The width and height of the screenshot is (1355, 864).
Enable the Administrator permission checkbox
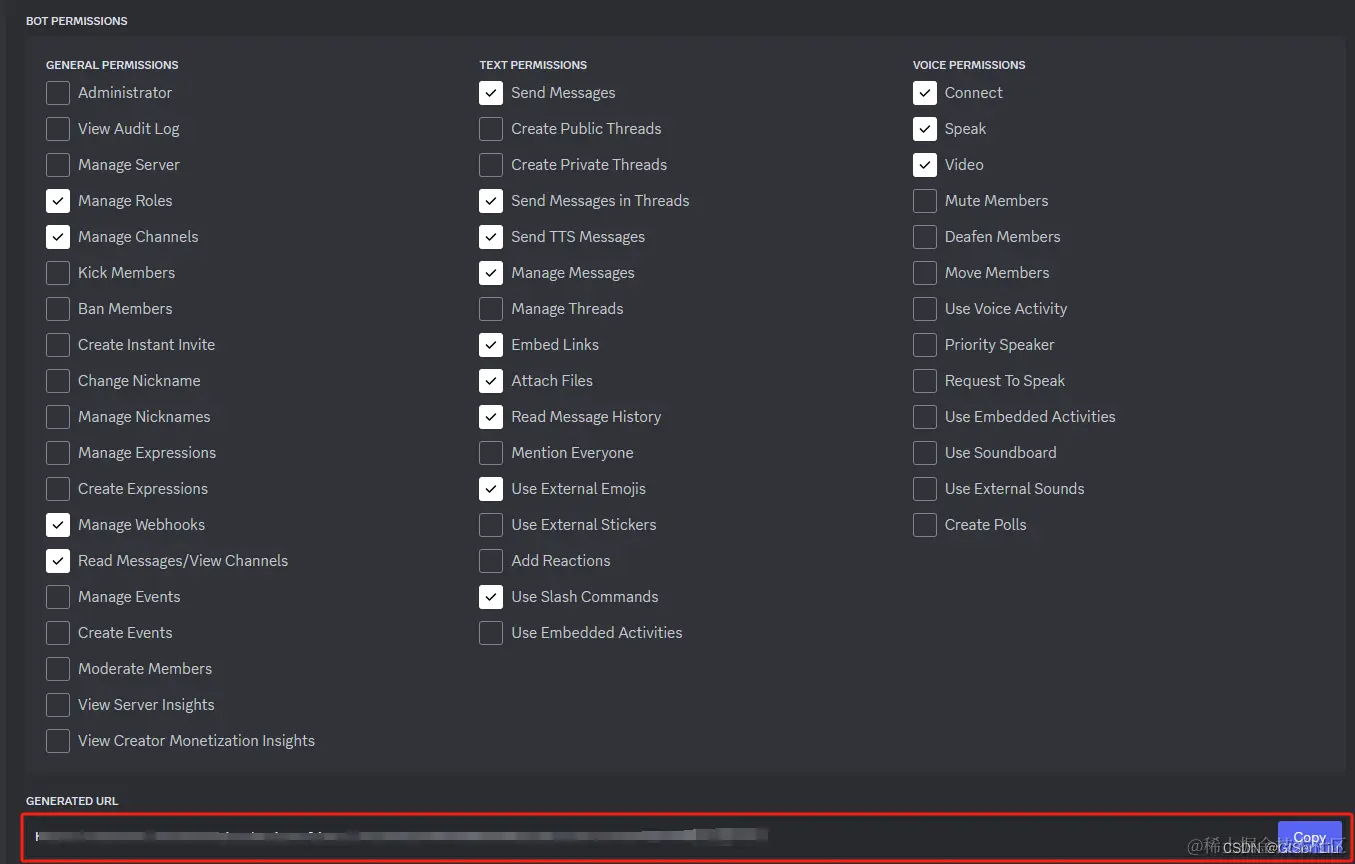point(58,93)
